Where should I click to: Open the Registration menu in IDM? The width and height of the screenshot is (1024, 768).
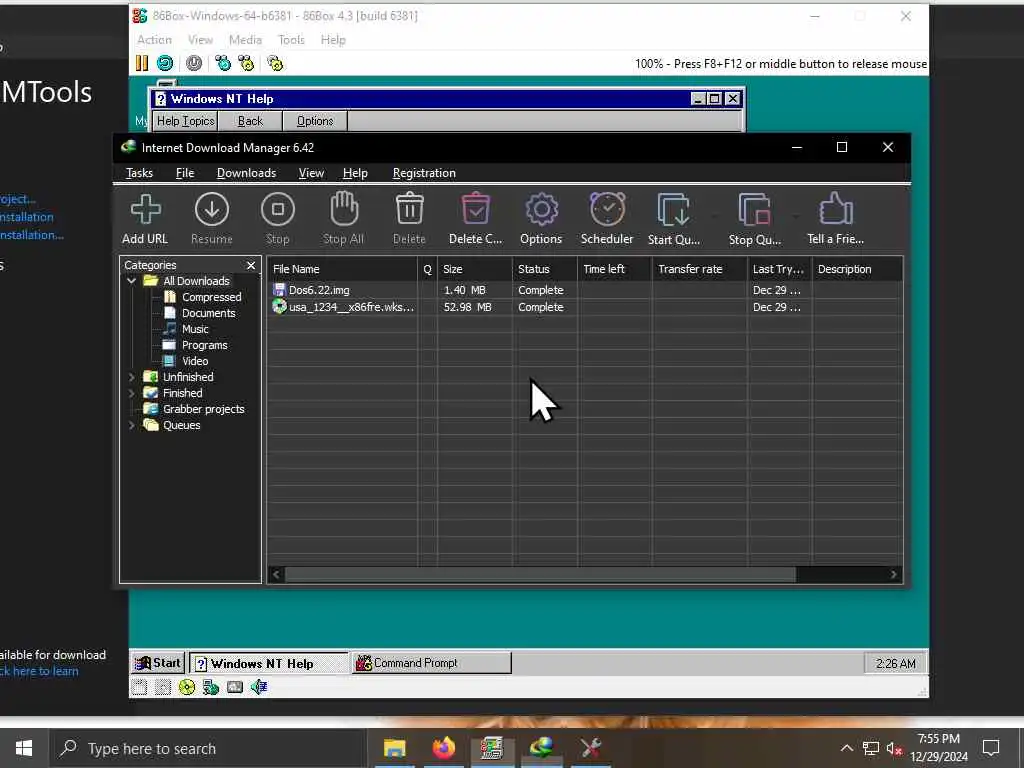[x=424, y=173]
